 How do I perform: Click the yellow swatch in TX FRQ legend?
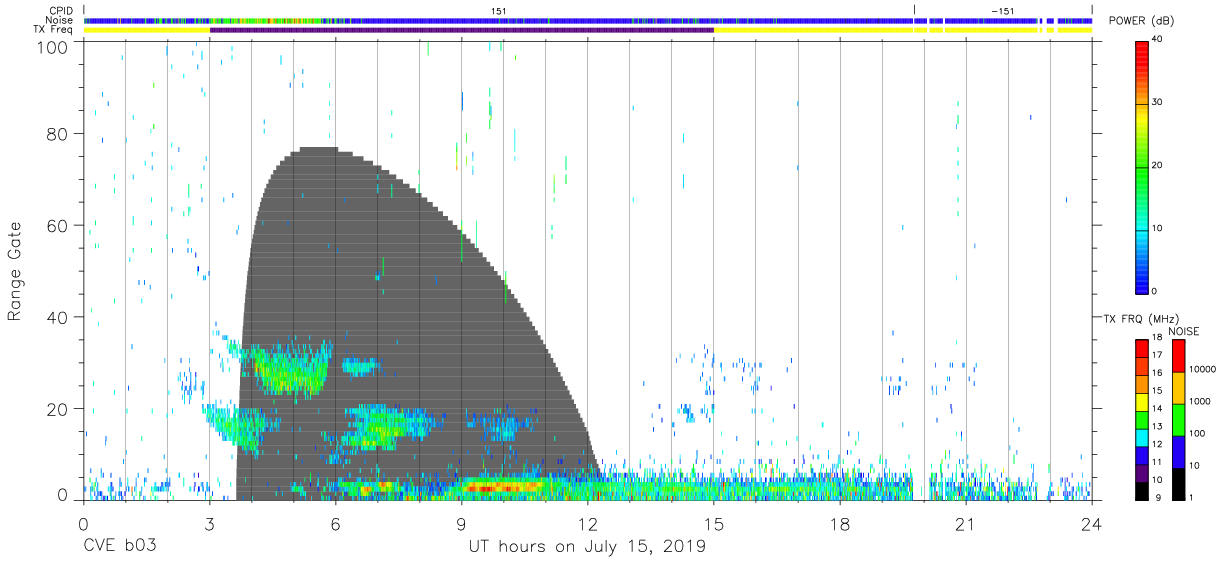[1141, 400]
